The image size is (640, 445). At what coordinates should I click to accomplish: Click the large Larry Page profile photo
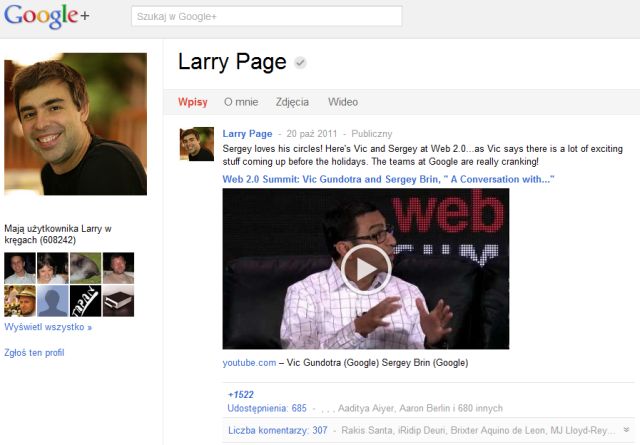click(x=76, y=124)
